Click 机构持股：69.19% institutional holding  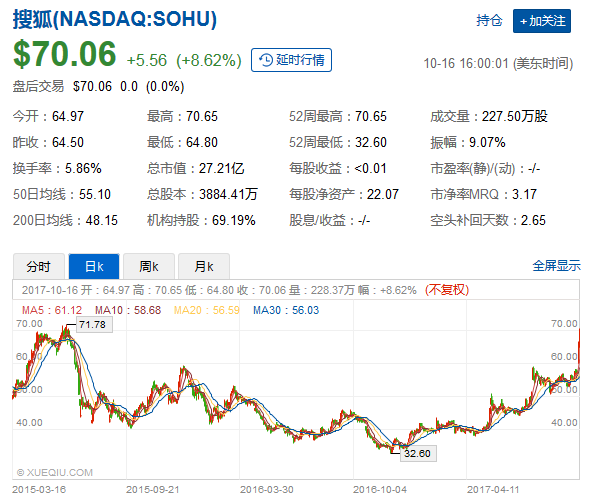click(201, 220)
